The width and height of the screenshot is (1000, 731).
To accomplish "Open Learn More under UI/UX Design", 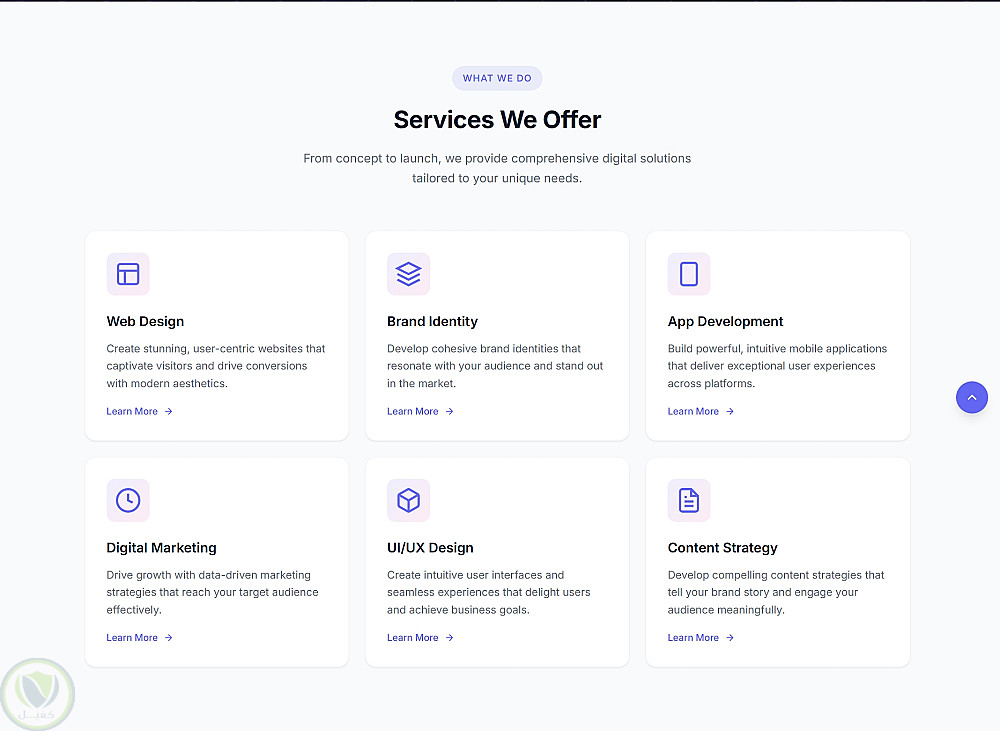I will [420, 638].
